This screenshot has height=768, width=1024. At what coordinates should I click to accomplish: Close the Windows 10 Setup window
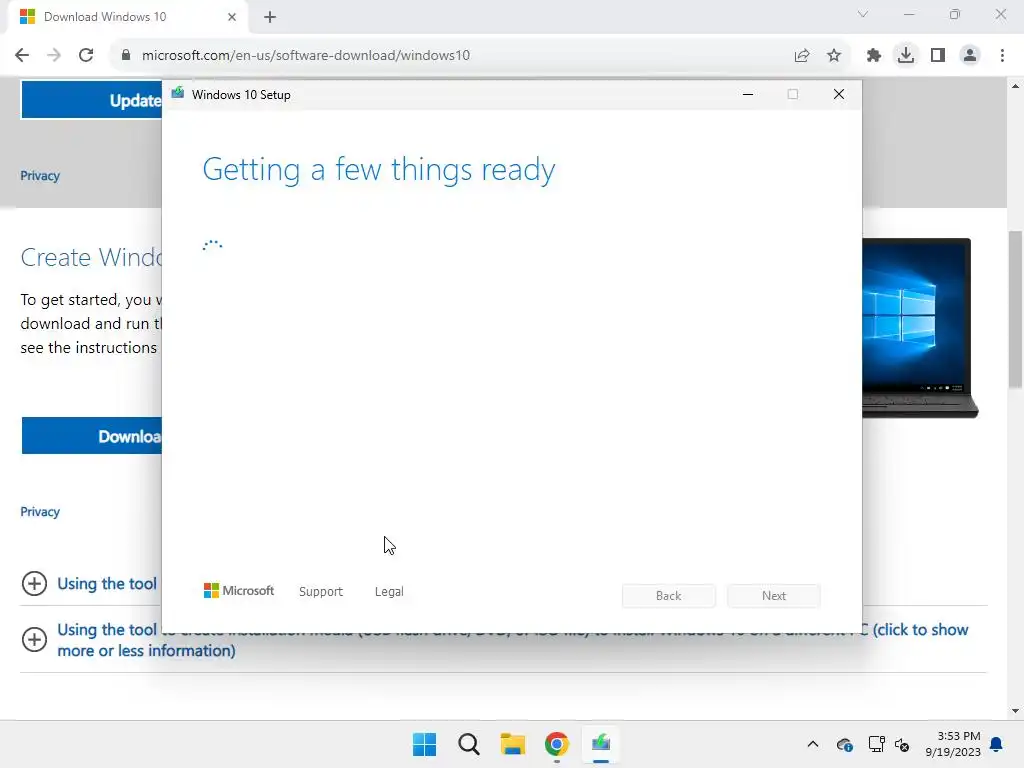(839, 95)
